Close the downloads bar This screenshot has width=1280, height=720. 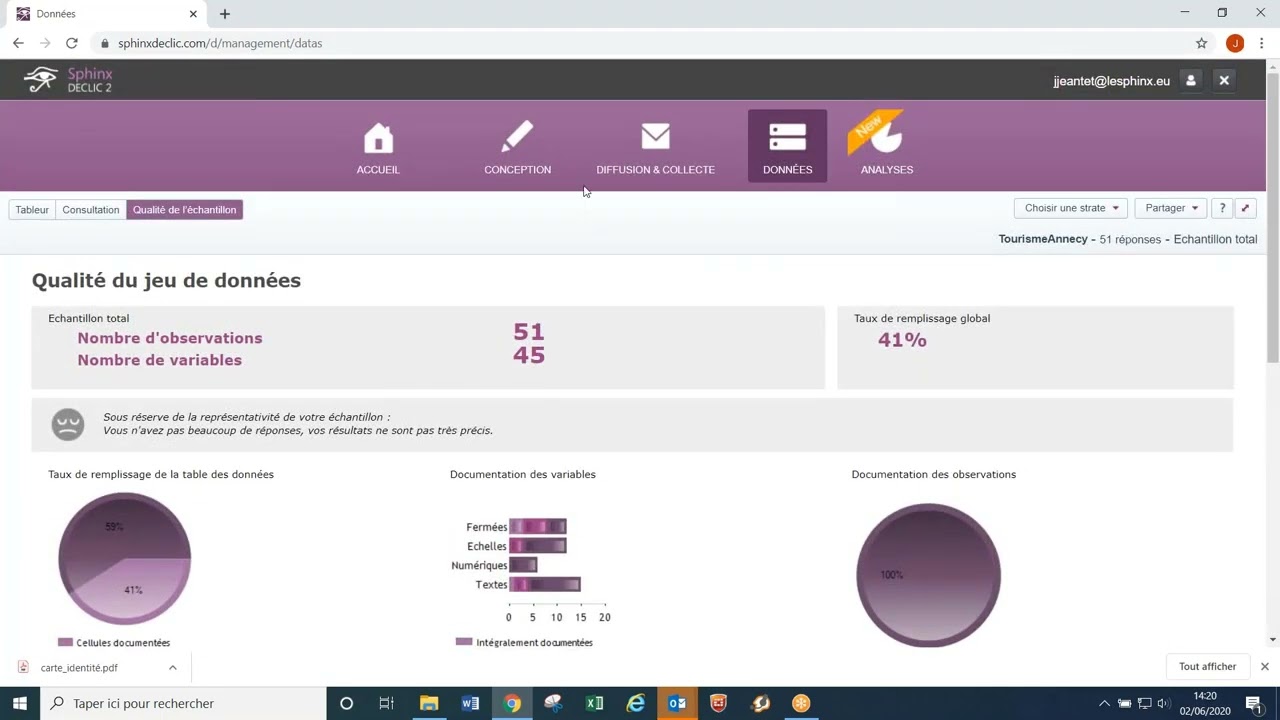pyautogui.click(x=1264, y=666)
